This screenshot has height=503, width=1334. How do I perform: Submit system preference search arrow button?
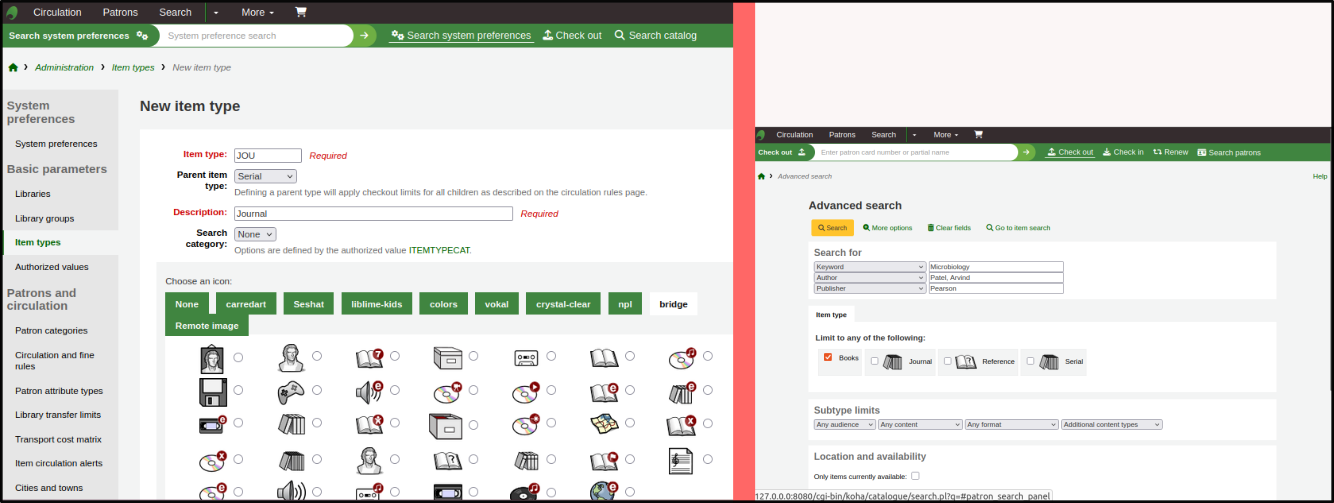click(x=365, y=35)
